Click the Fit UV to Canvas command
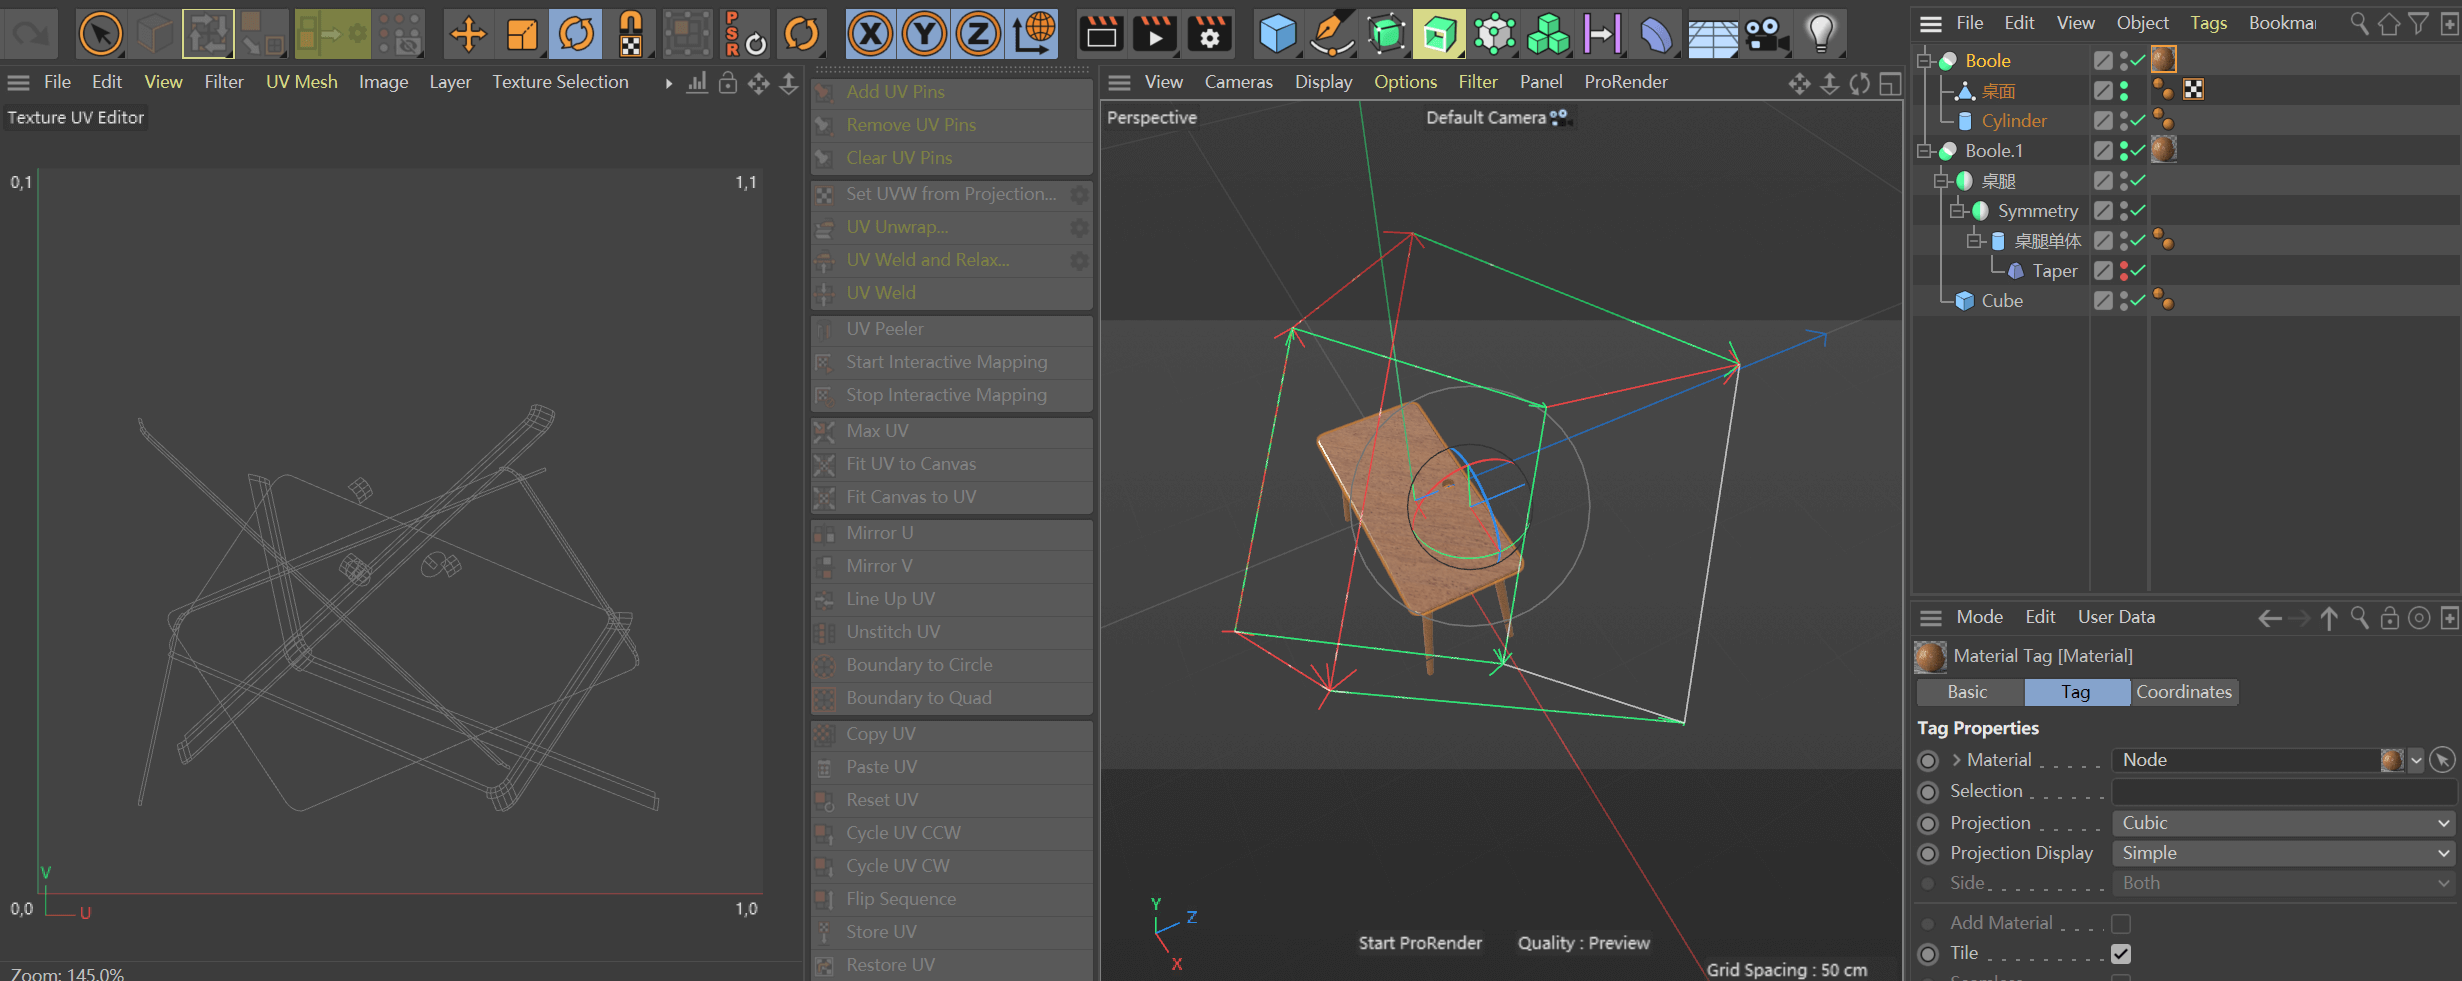The image size is (2462, 981). [x=951, y=464]
